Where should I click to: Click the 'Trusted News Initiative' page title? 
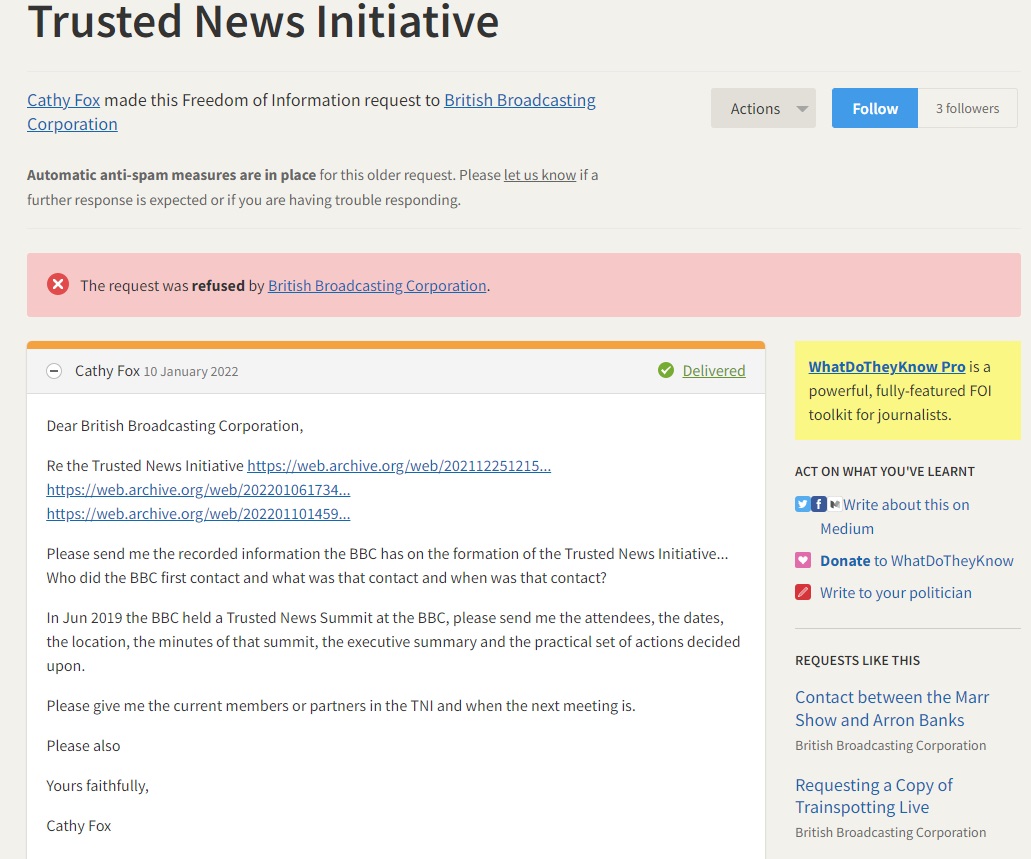click(263, 21)
